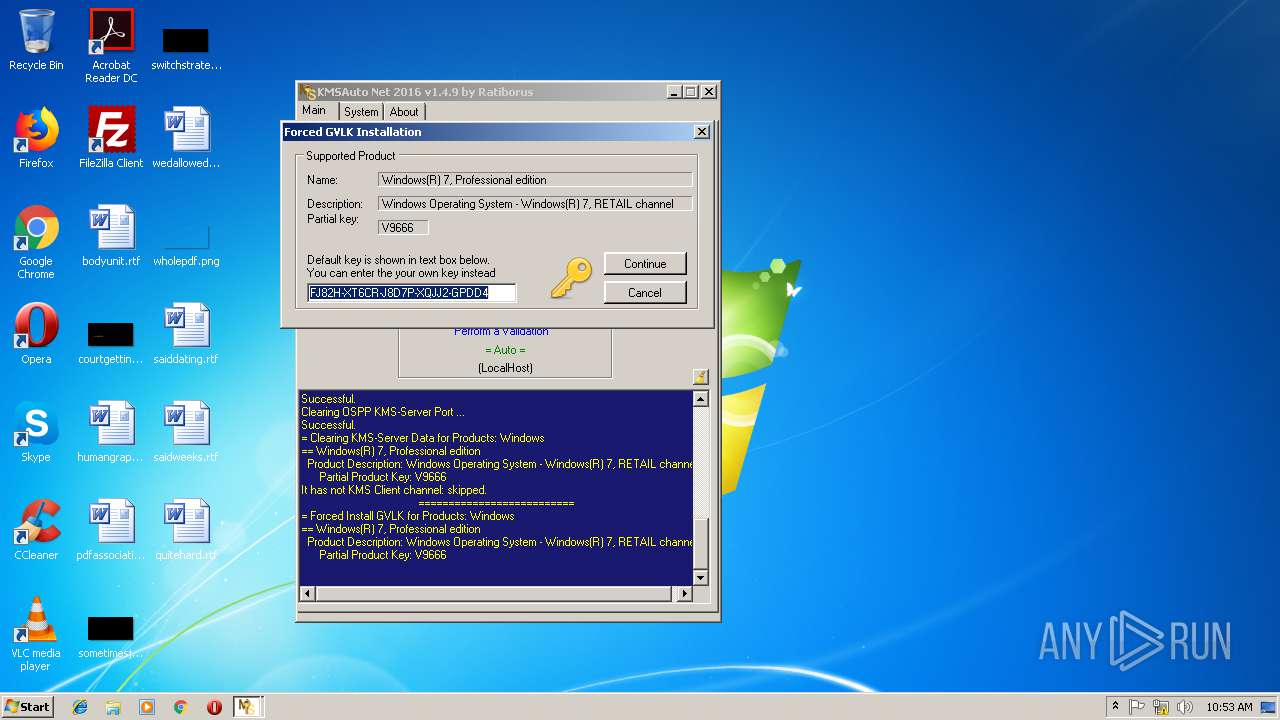Click the Action Center flag icon
Viewport: 1280px width, 720px height.
(x=1137, y=707)
